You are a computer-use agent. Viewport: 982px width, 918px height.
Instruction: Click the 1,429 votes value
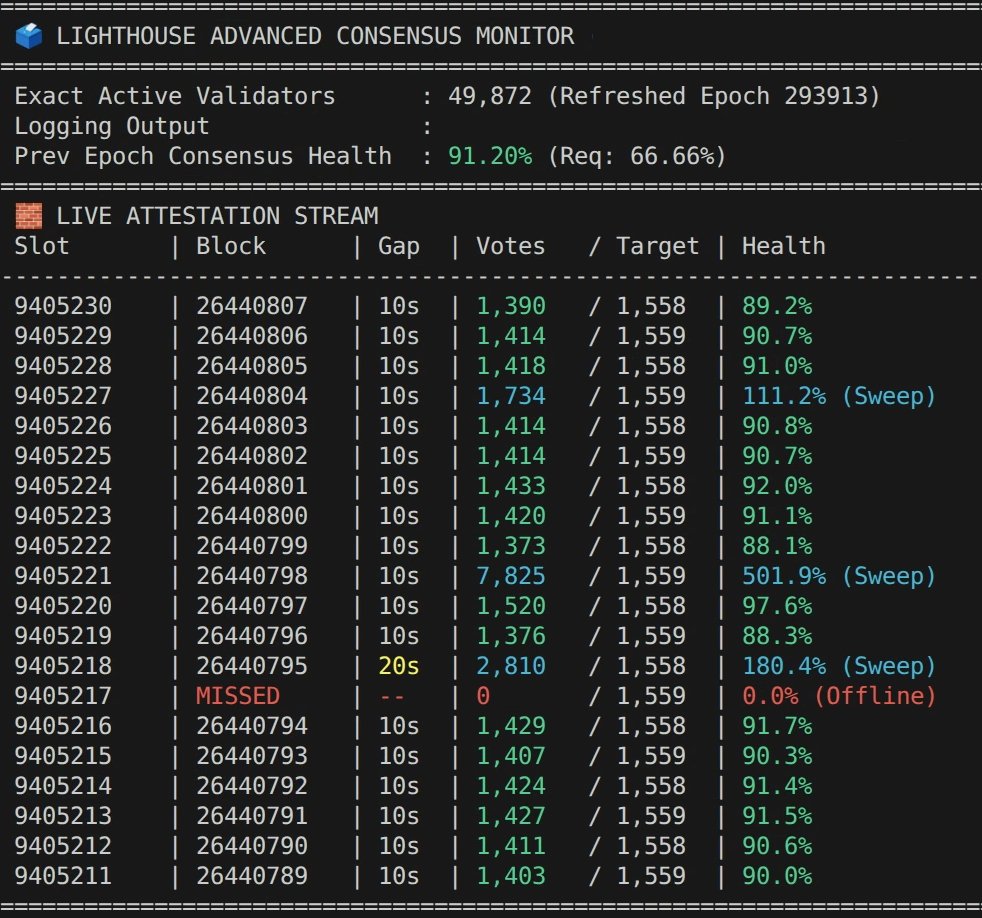click(x=510, y=726)
